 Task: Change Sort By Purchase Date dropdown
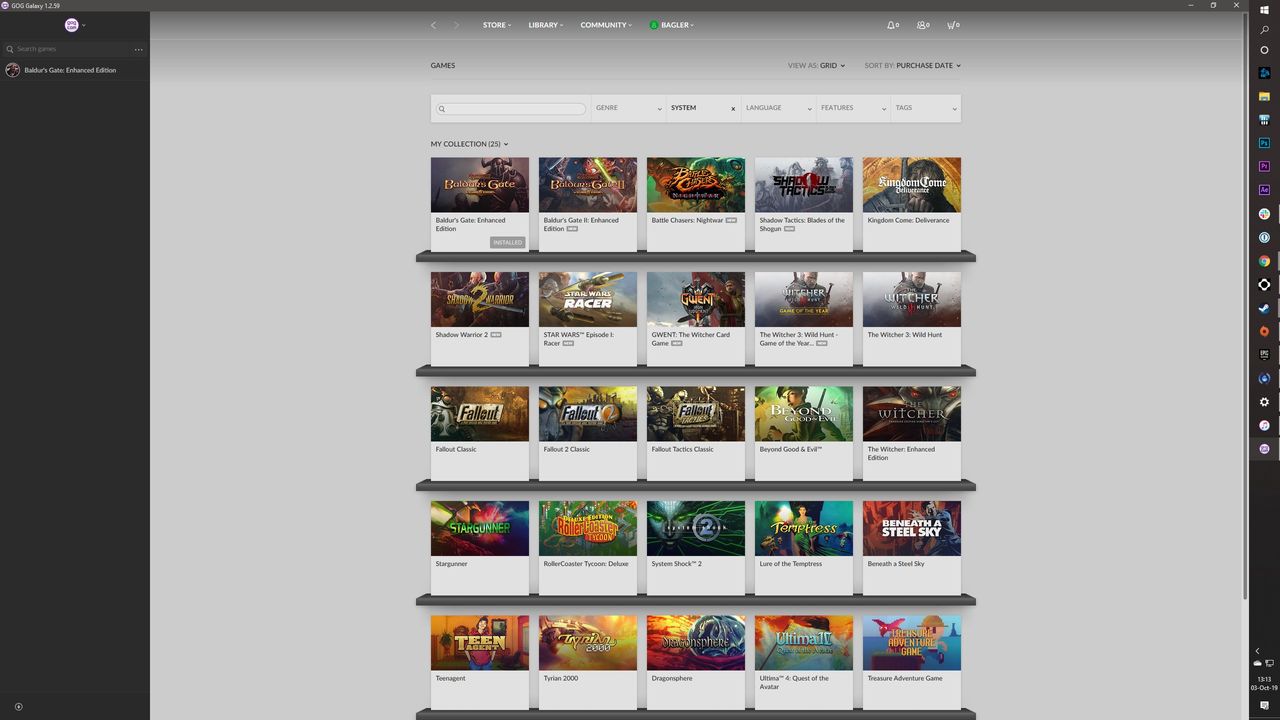tap(929, 66)
